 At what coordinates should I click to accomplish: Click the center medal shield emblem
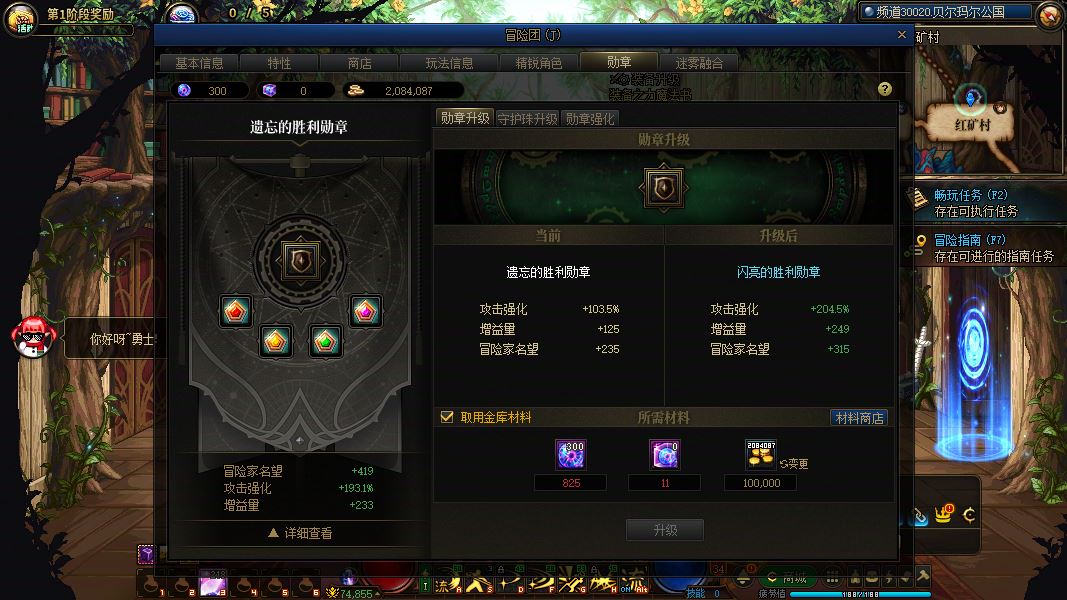coord(300,260)
